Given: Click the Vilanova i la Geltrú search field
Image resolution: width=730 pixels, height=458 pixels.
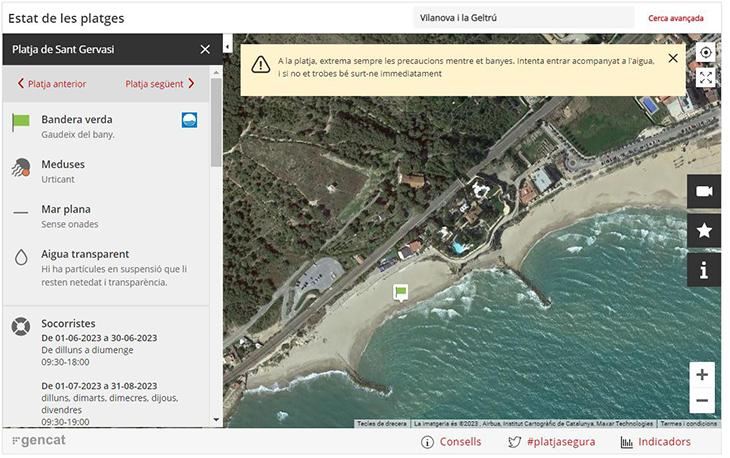Looking at the screenshot, I should (523, 18).
